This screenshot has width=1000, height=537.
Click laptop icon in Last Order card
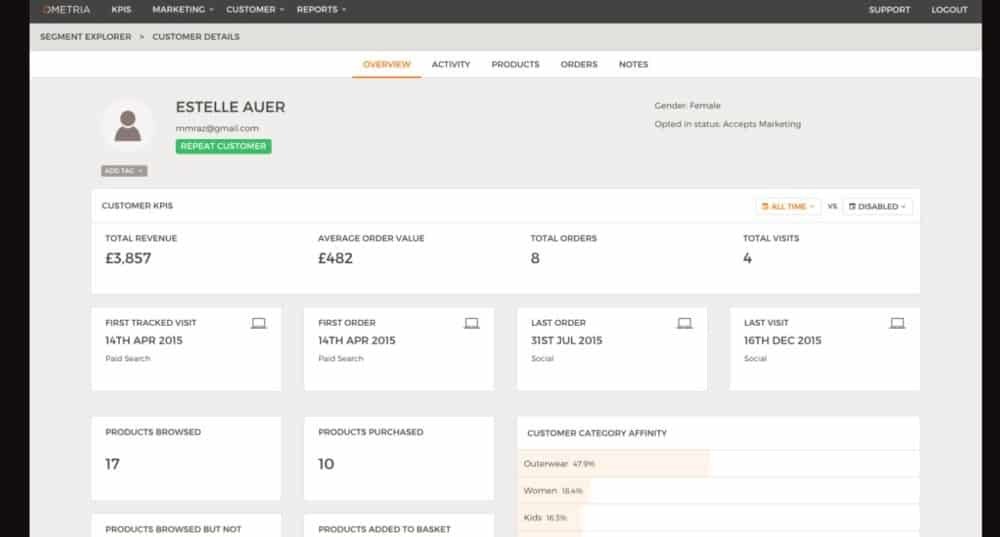tap(685, 323)
